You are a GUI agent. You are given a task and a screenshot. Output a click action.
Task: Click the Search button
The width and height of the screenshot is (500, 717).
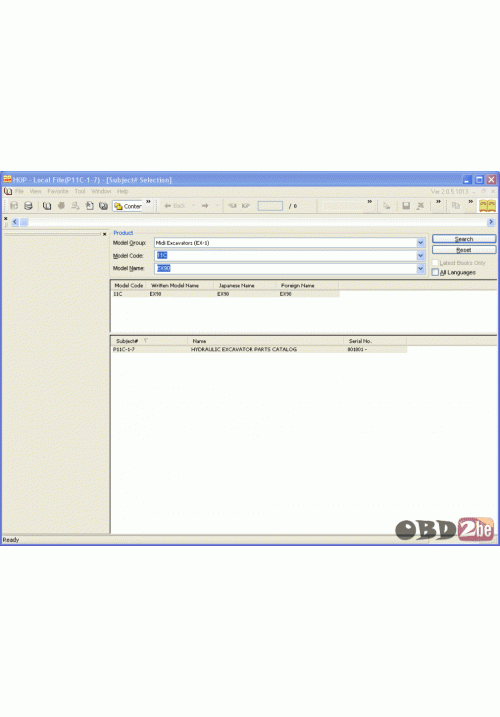click(x=464, y=239)
